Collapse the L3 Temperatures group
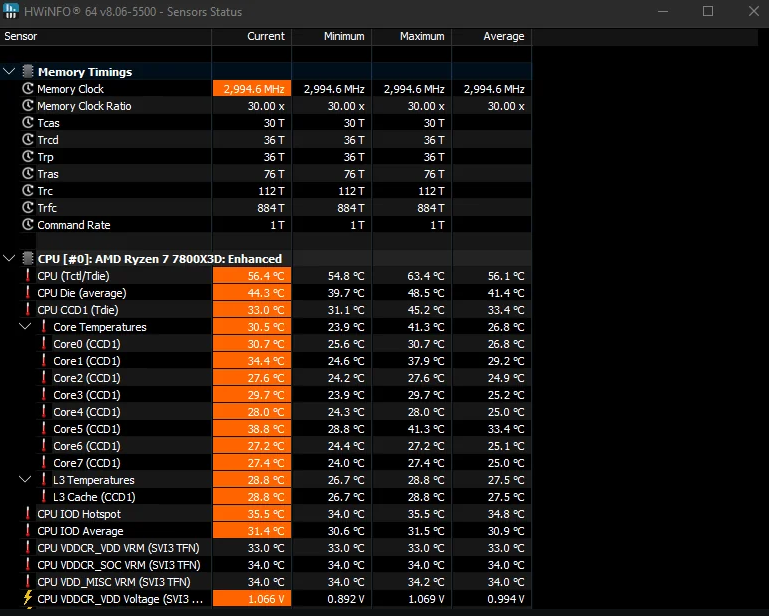The height and width of the screenshot is (616, 769). 26,480
